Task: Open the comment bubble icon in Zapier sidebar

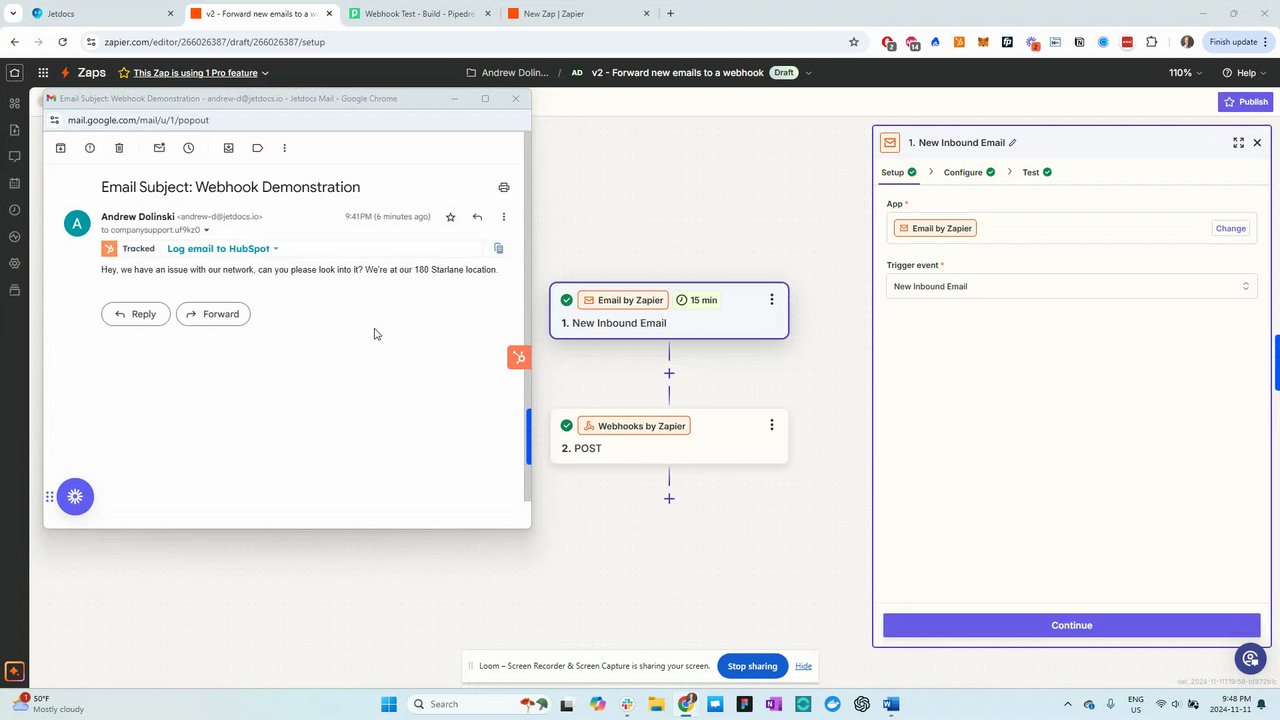Action: pyautogui.click(x=14, y=157)
